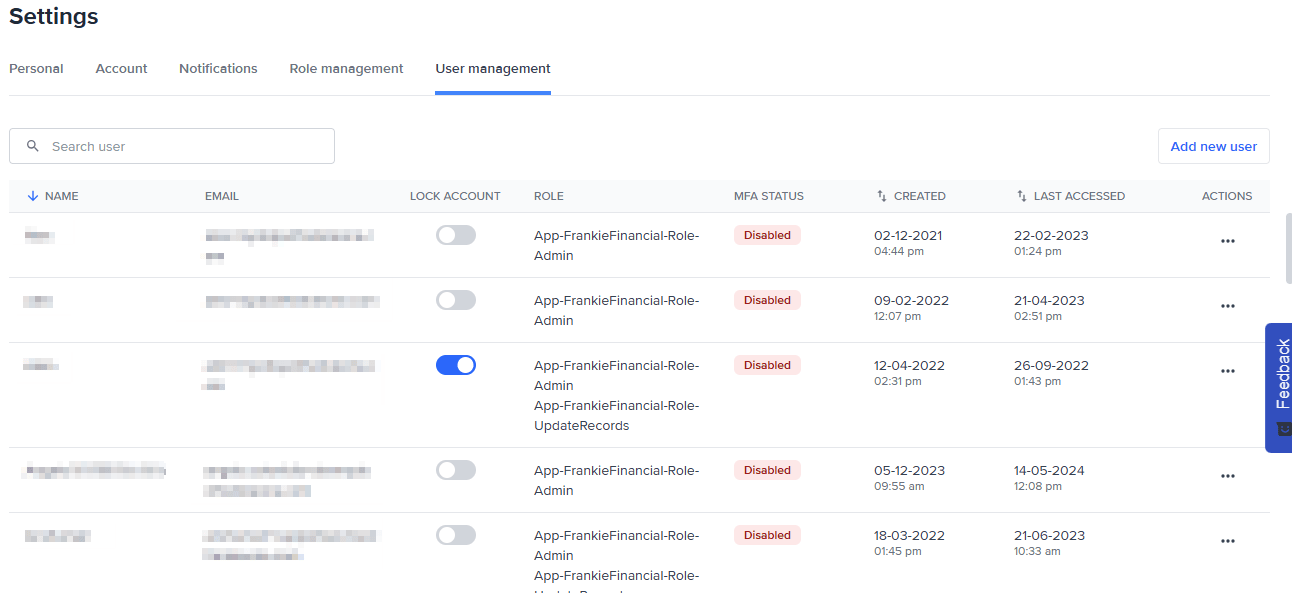
Task: Click the Add new user button
Action: (1213, 146)
